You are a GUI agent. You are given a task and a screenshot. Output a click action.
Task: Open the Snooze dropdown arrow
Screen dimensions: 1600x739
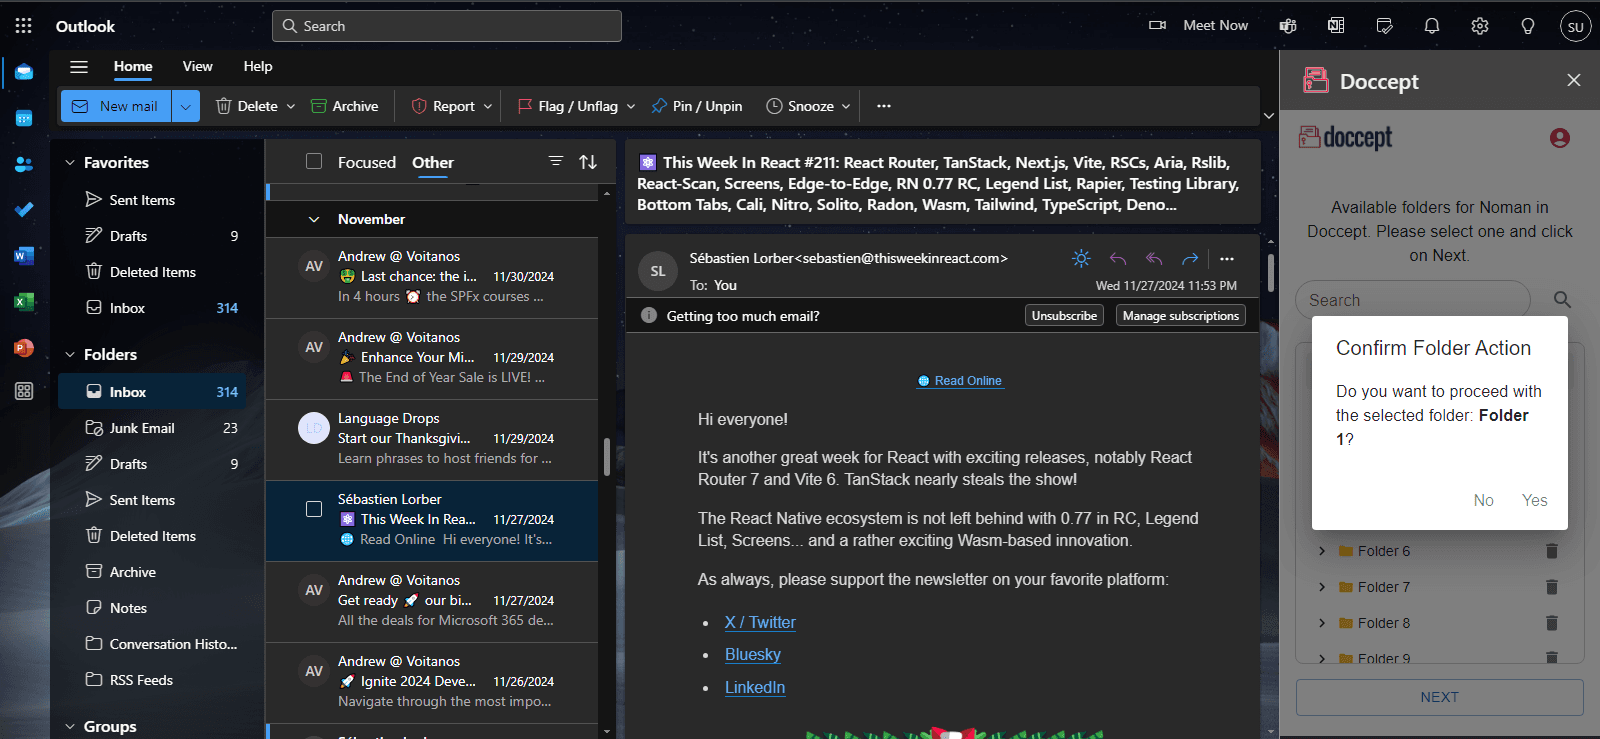pos(846,106)
